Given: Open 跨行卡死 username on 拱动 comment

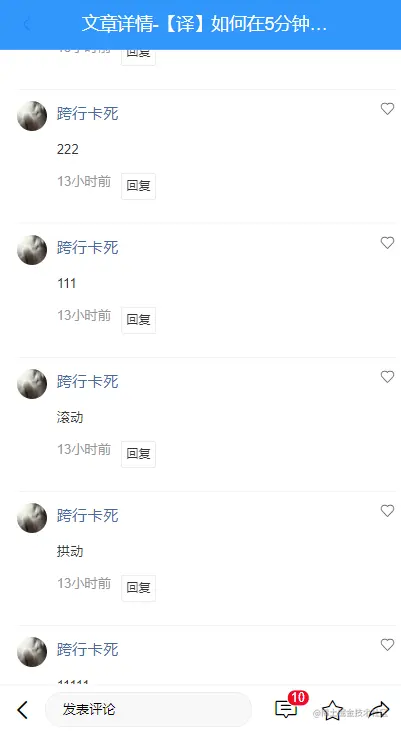Looking at the screenshot, I should coord(88,516).
